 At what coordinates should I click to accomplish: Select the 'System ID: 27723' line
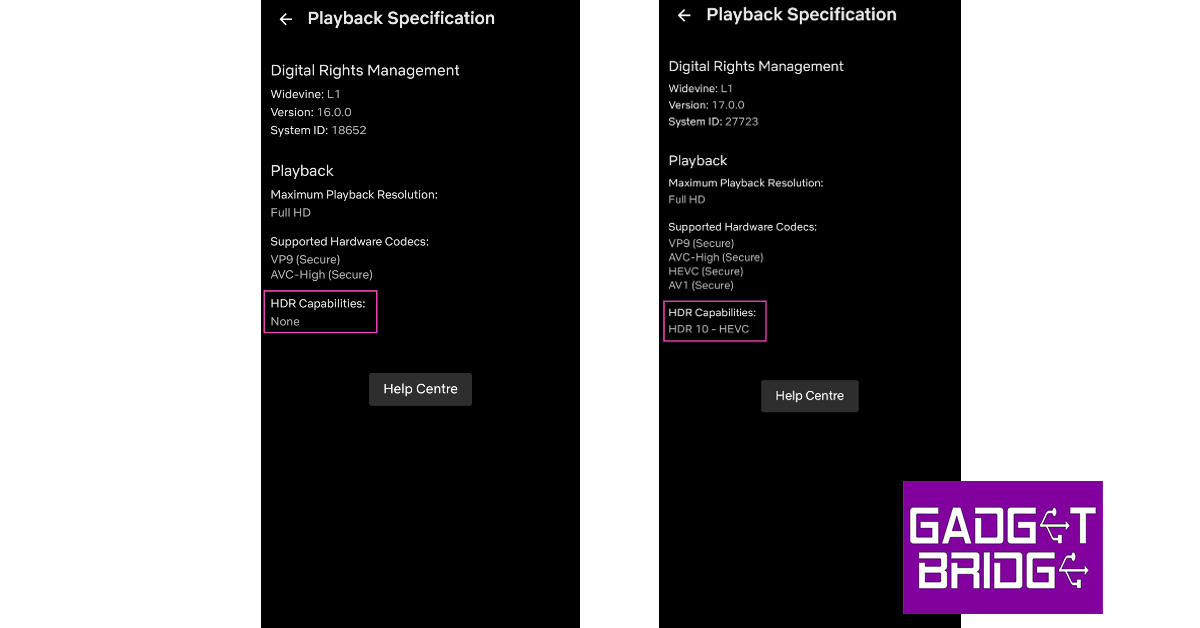click(x=713, y=121)
